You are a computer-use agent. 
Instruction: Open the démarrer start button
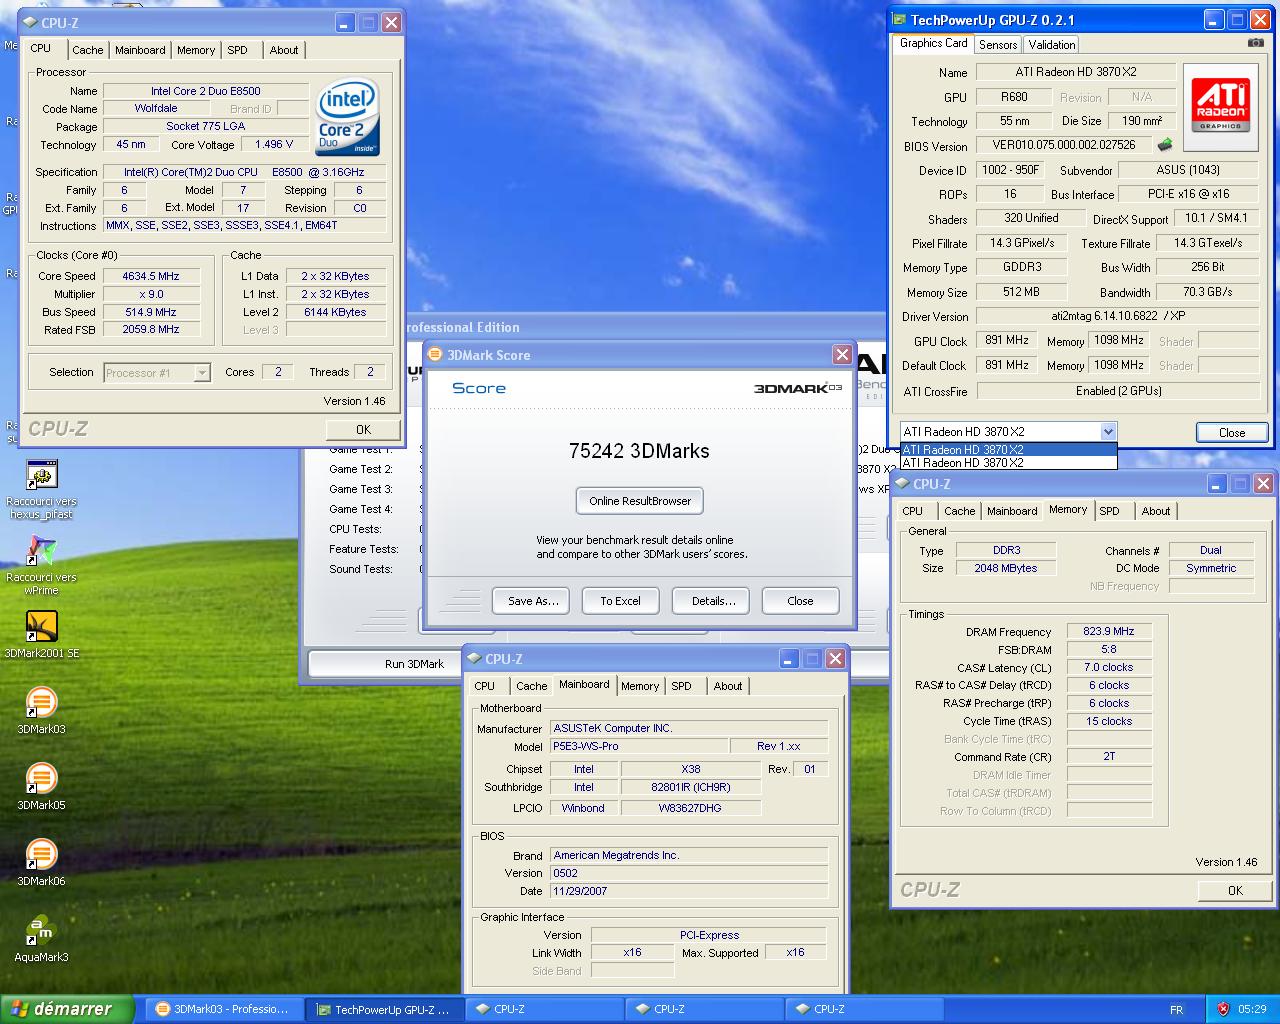66,1009
